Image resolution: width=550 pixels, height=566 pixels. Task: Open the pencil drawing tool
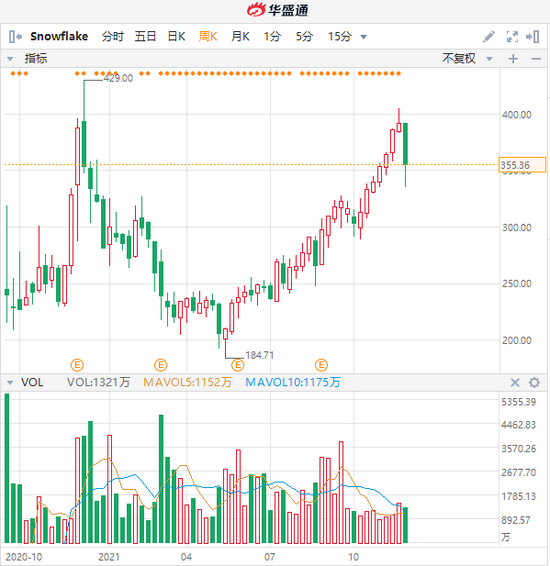coord(489,36)
